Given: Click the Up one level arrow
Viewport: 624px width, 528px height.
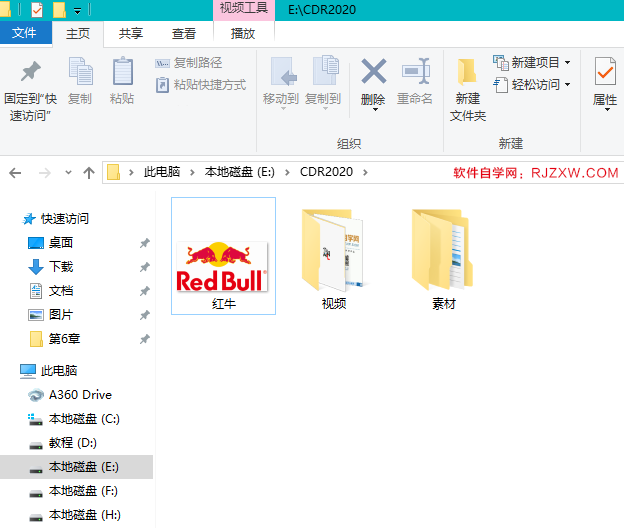Looking at the screenshot, I should (x=89, y=173).
